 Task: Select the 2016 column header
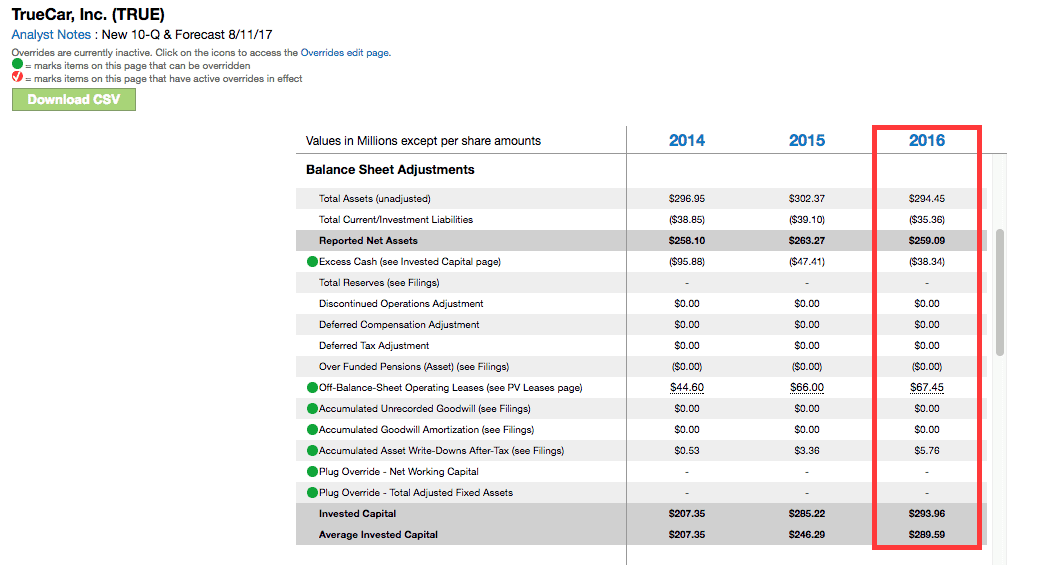pos(926,141)
